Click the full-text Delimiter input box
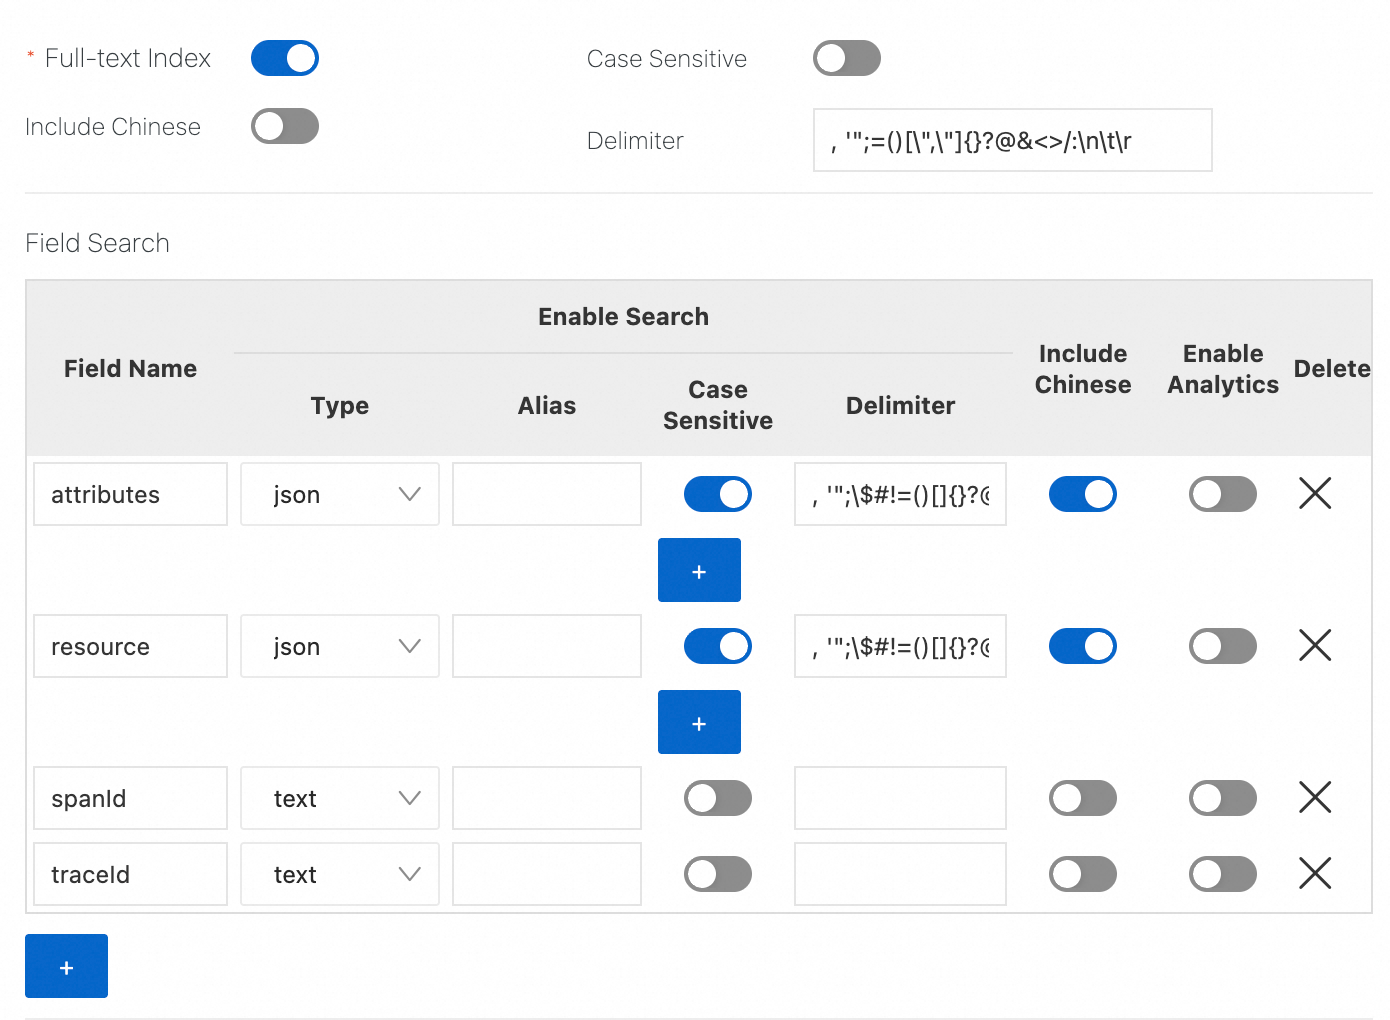 1012,140
